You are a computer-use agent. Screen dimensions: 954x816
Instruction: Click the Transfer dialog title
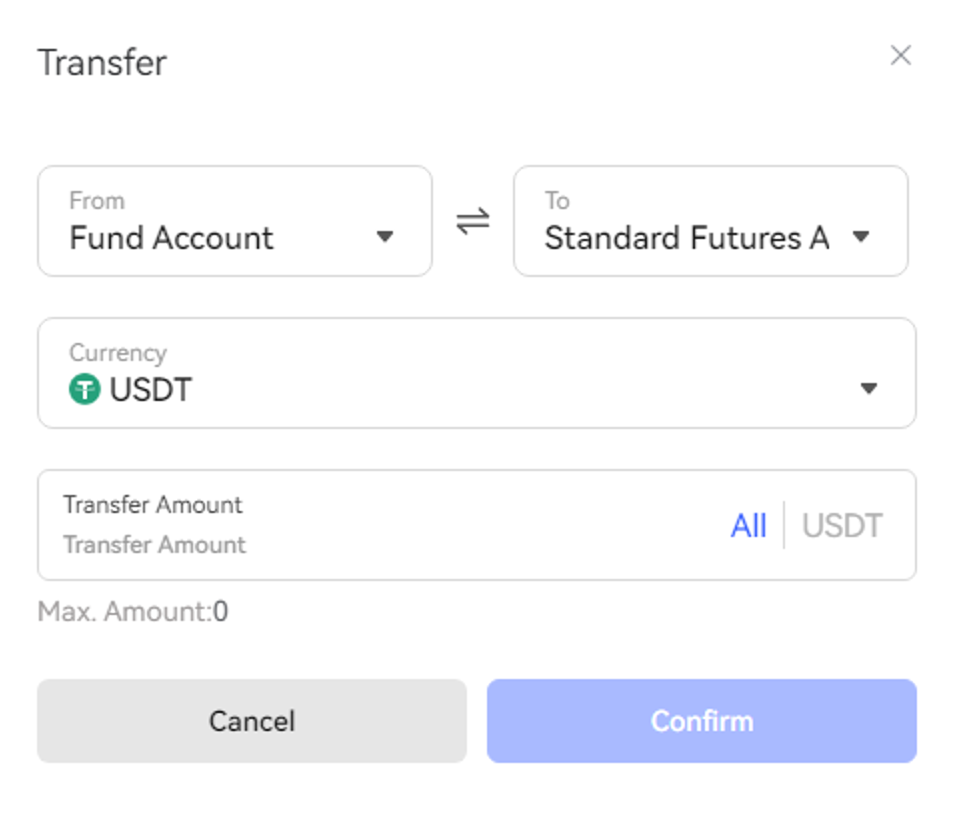click(x=102, y=63)
